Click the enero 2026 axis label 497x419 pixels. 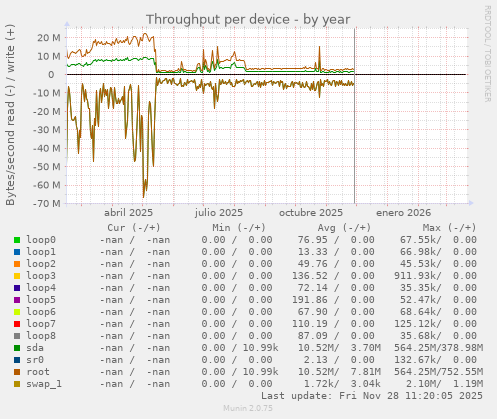[x=403, y=213]
